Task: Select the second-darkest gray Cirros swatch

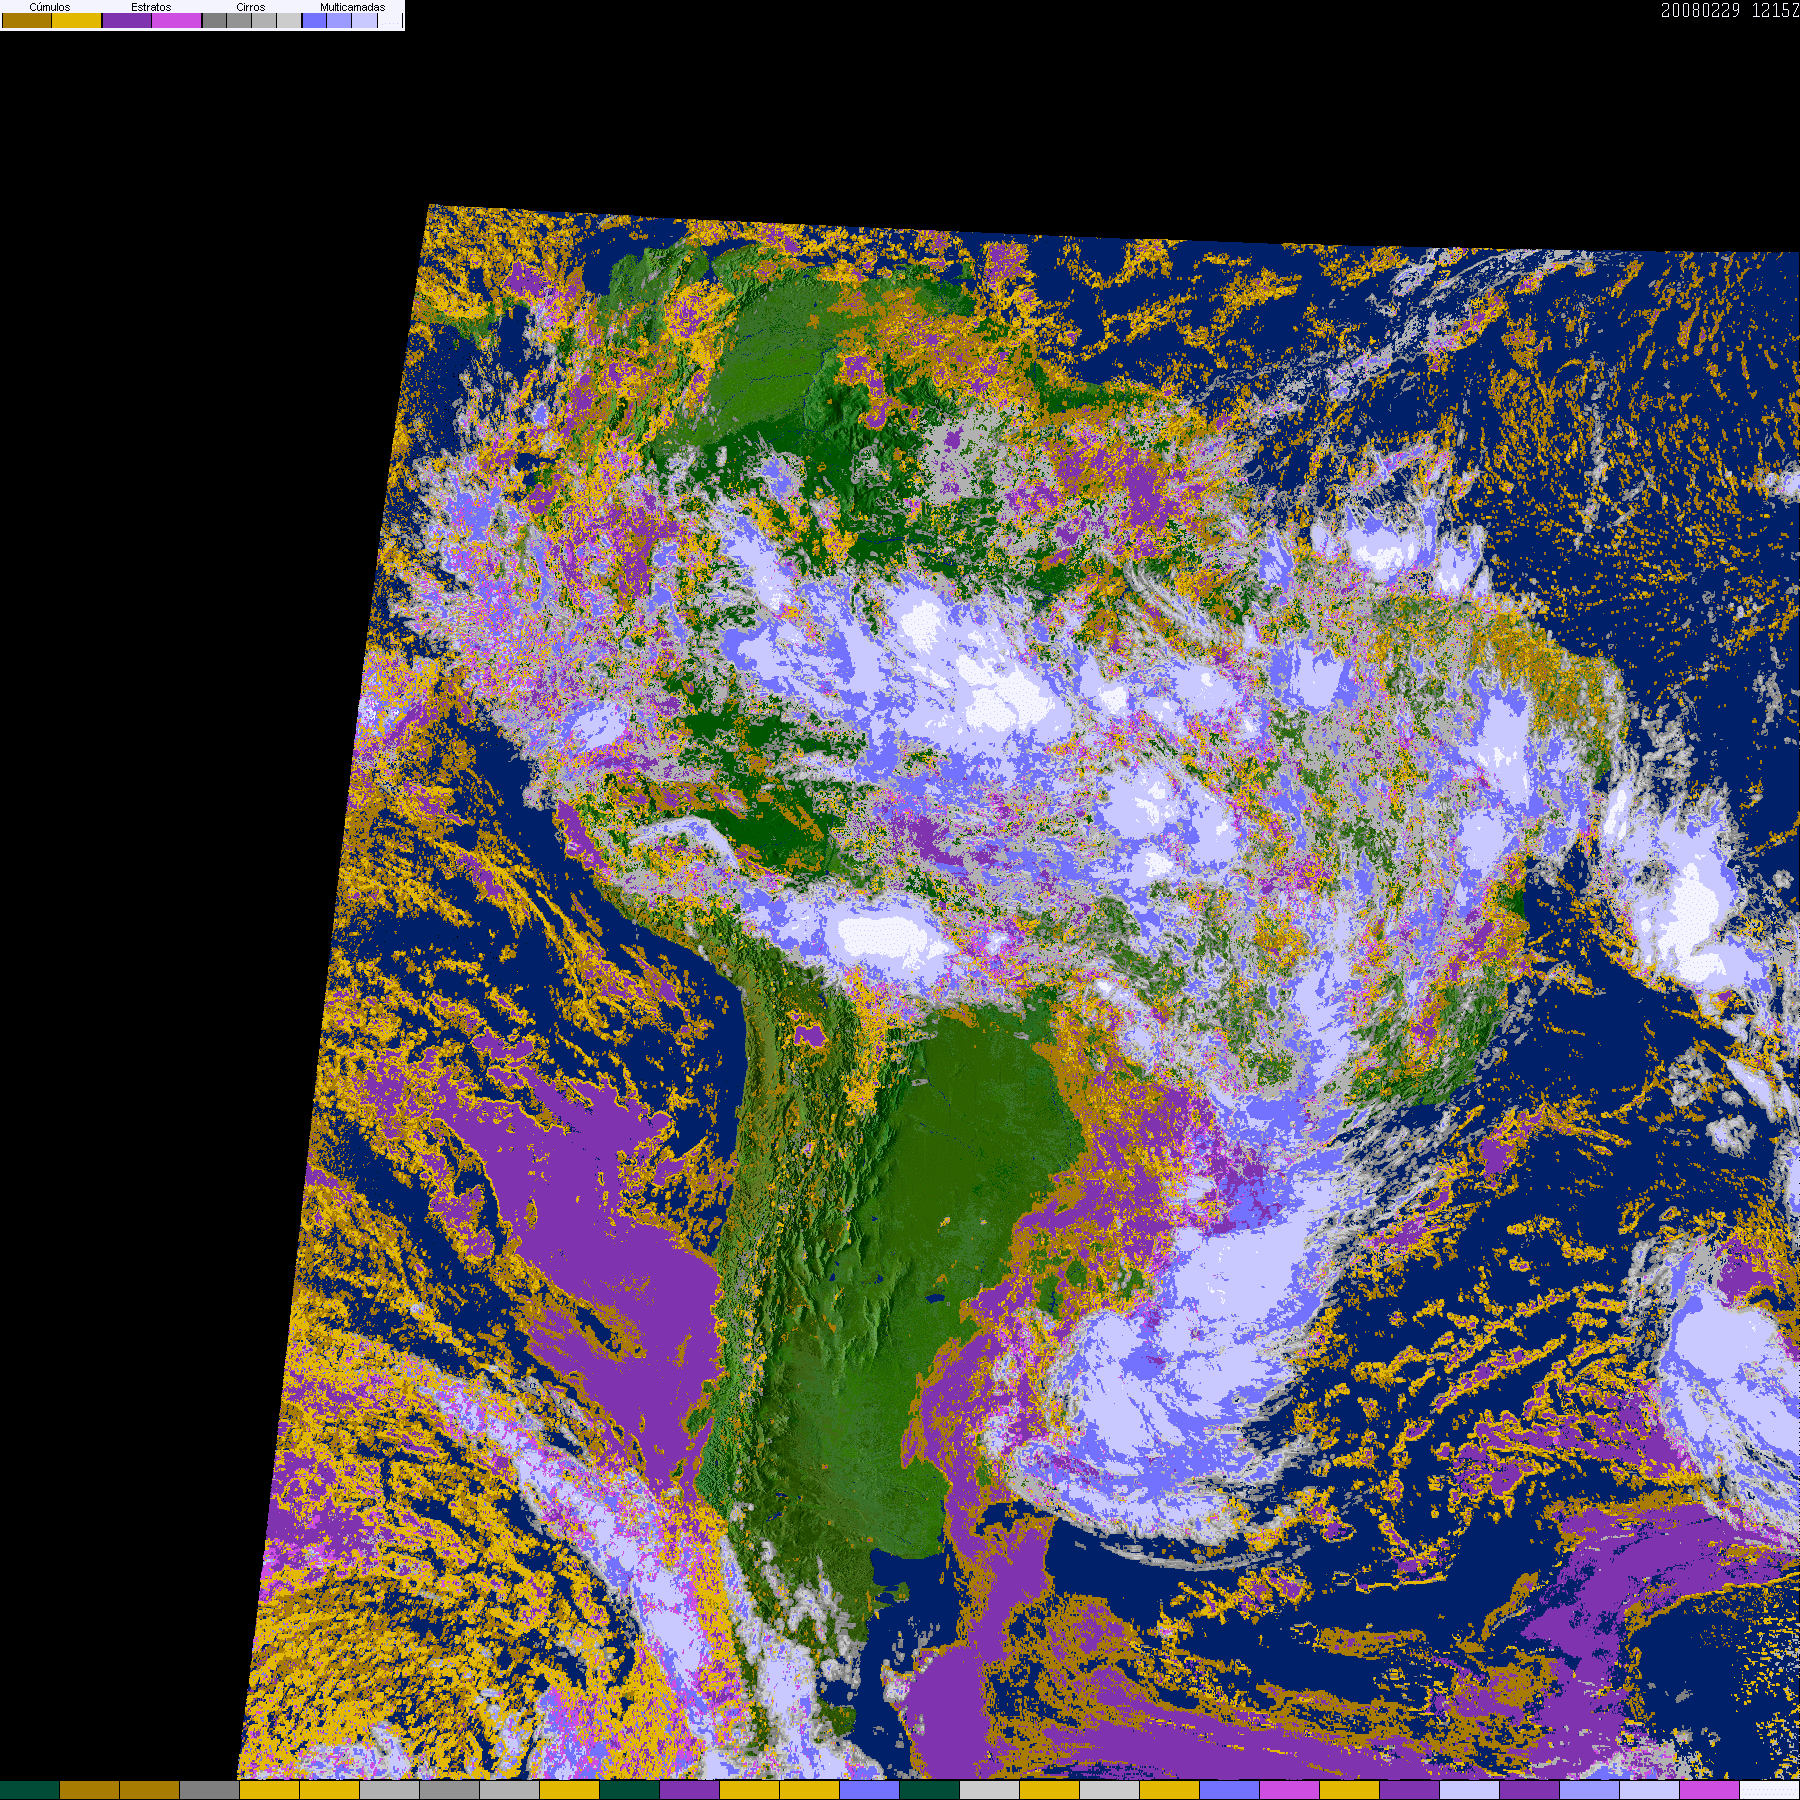Action: 239,20
